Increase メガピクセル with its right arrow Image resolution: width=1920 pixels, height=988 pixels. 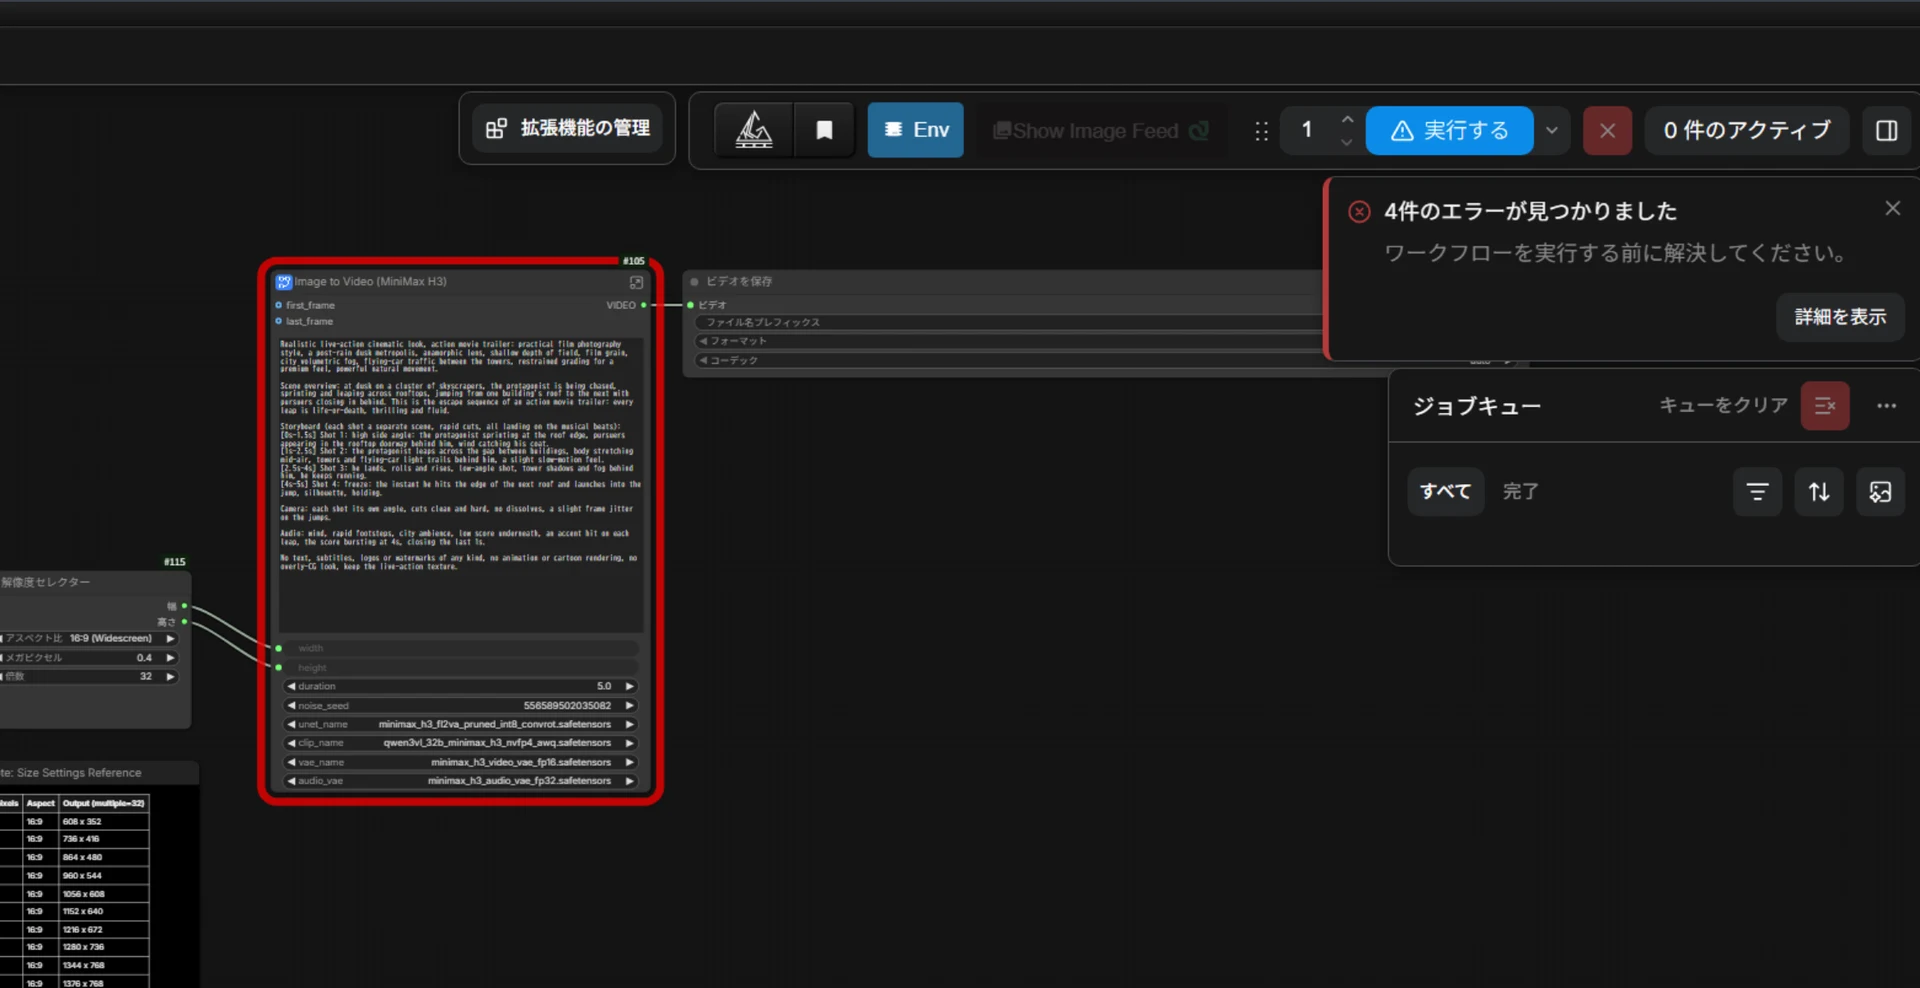[171, 657]
